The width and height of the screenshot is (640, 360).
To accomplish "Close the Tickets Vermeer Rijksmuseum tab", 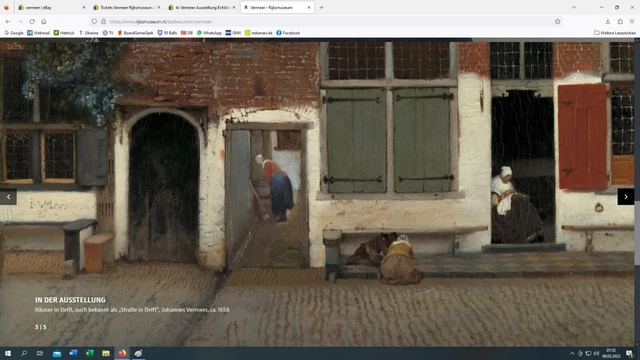I will point(159,7).
